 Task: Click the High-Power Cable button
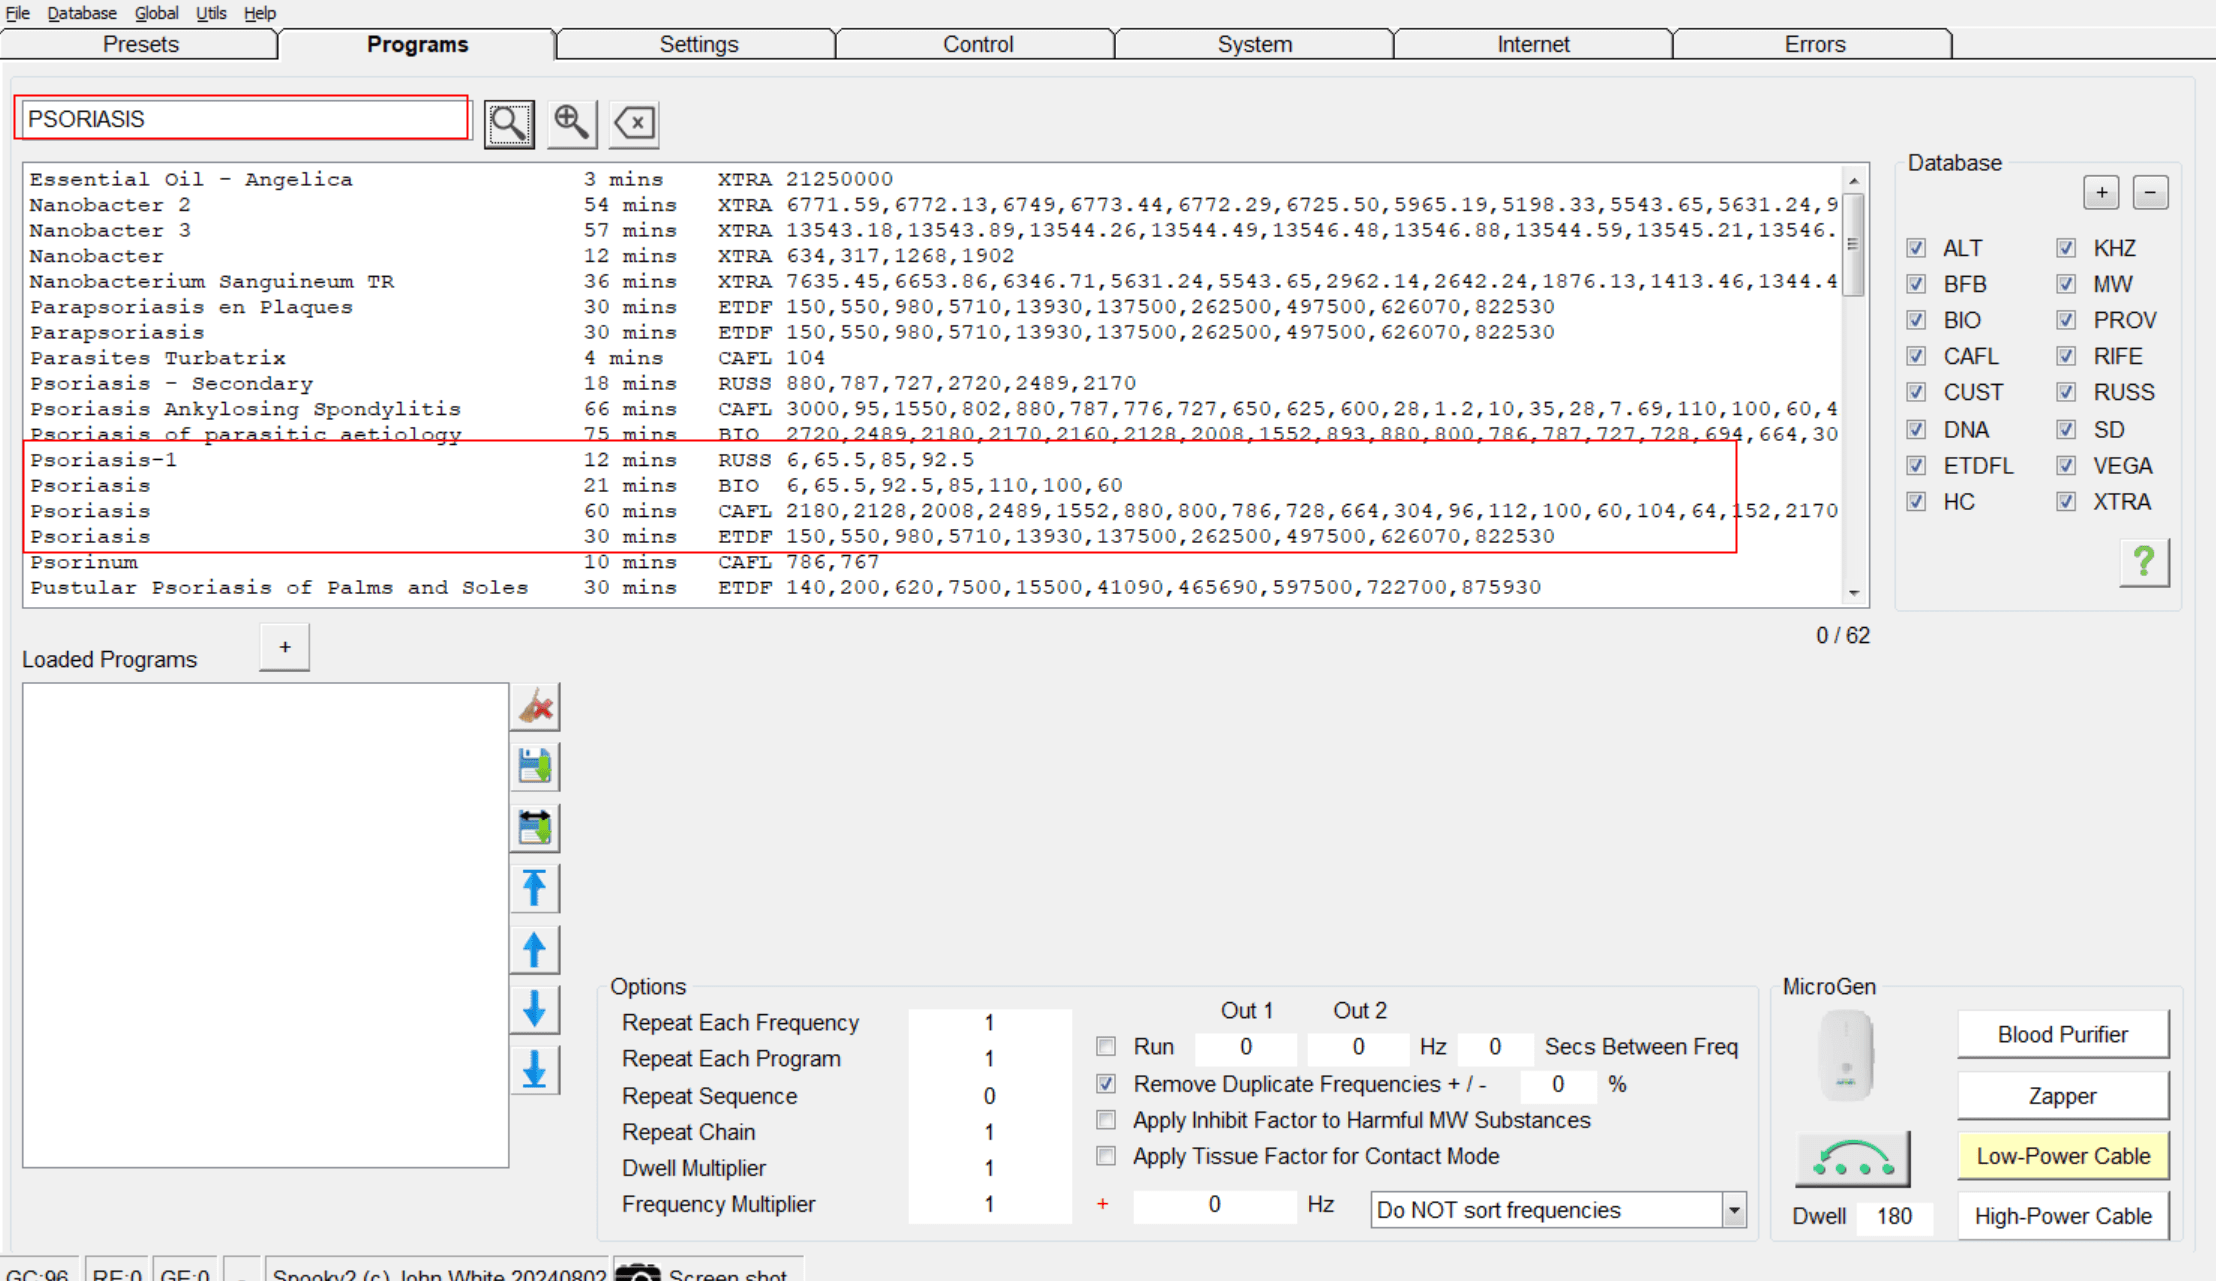(2063, 1216)
